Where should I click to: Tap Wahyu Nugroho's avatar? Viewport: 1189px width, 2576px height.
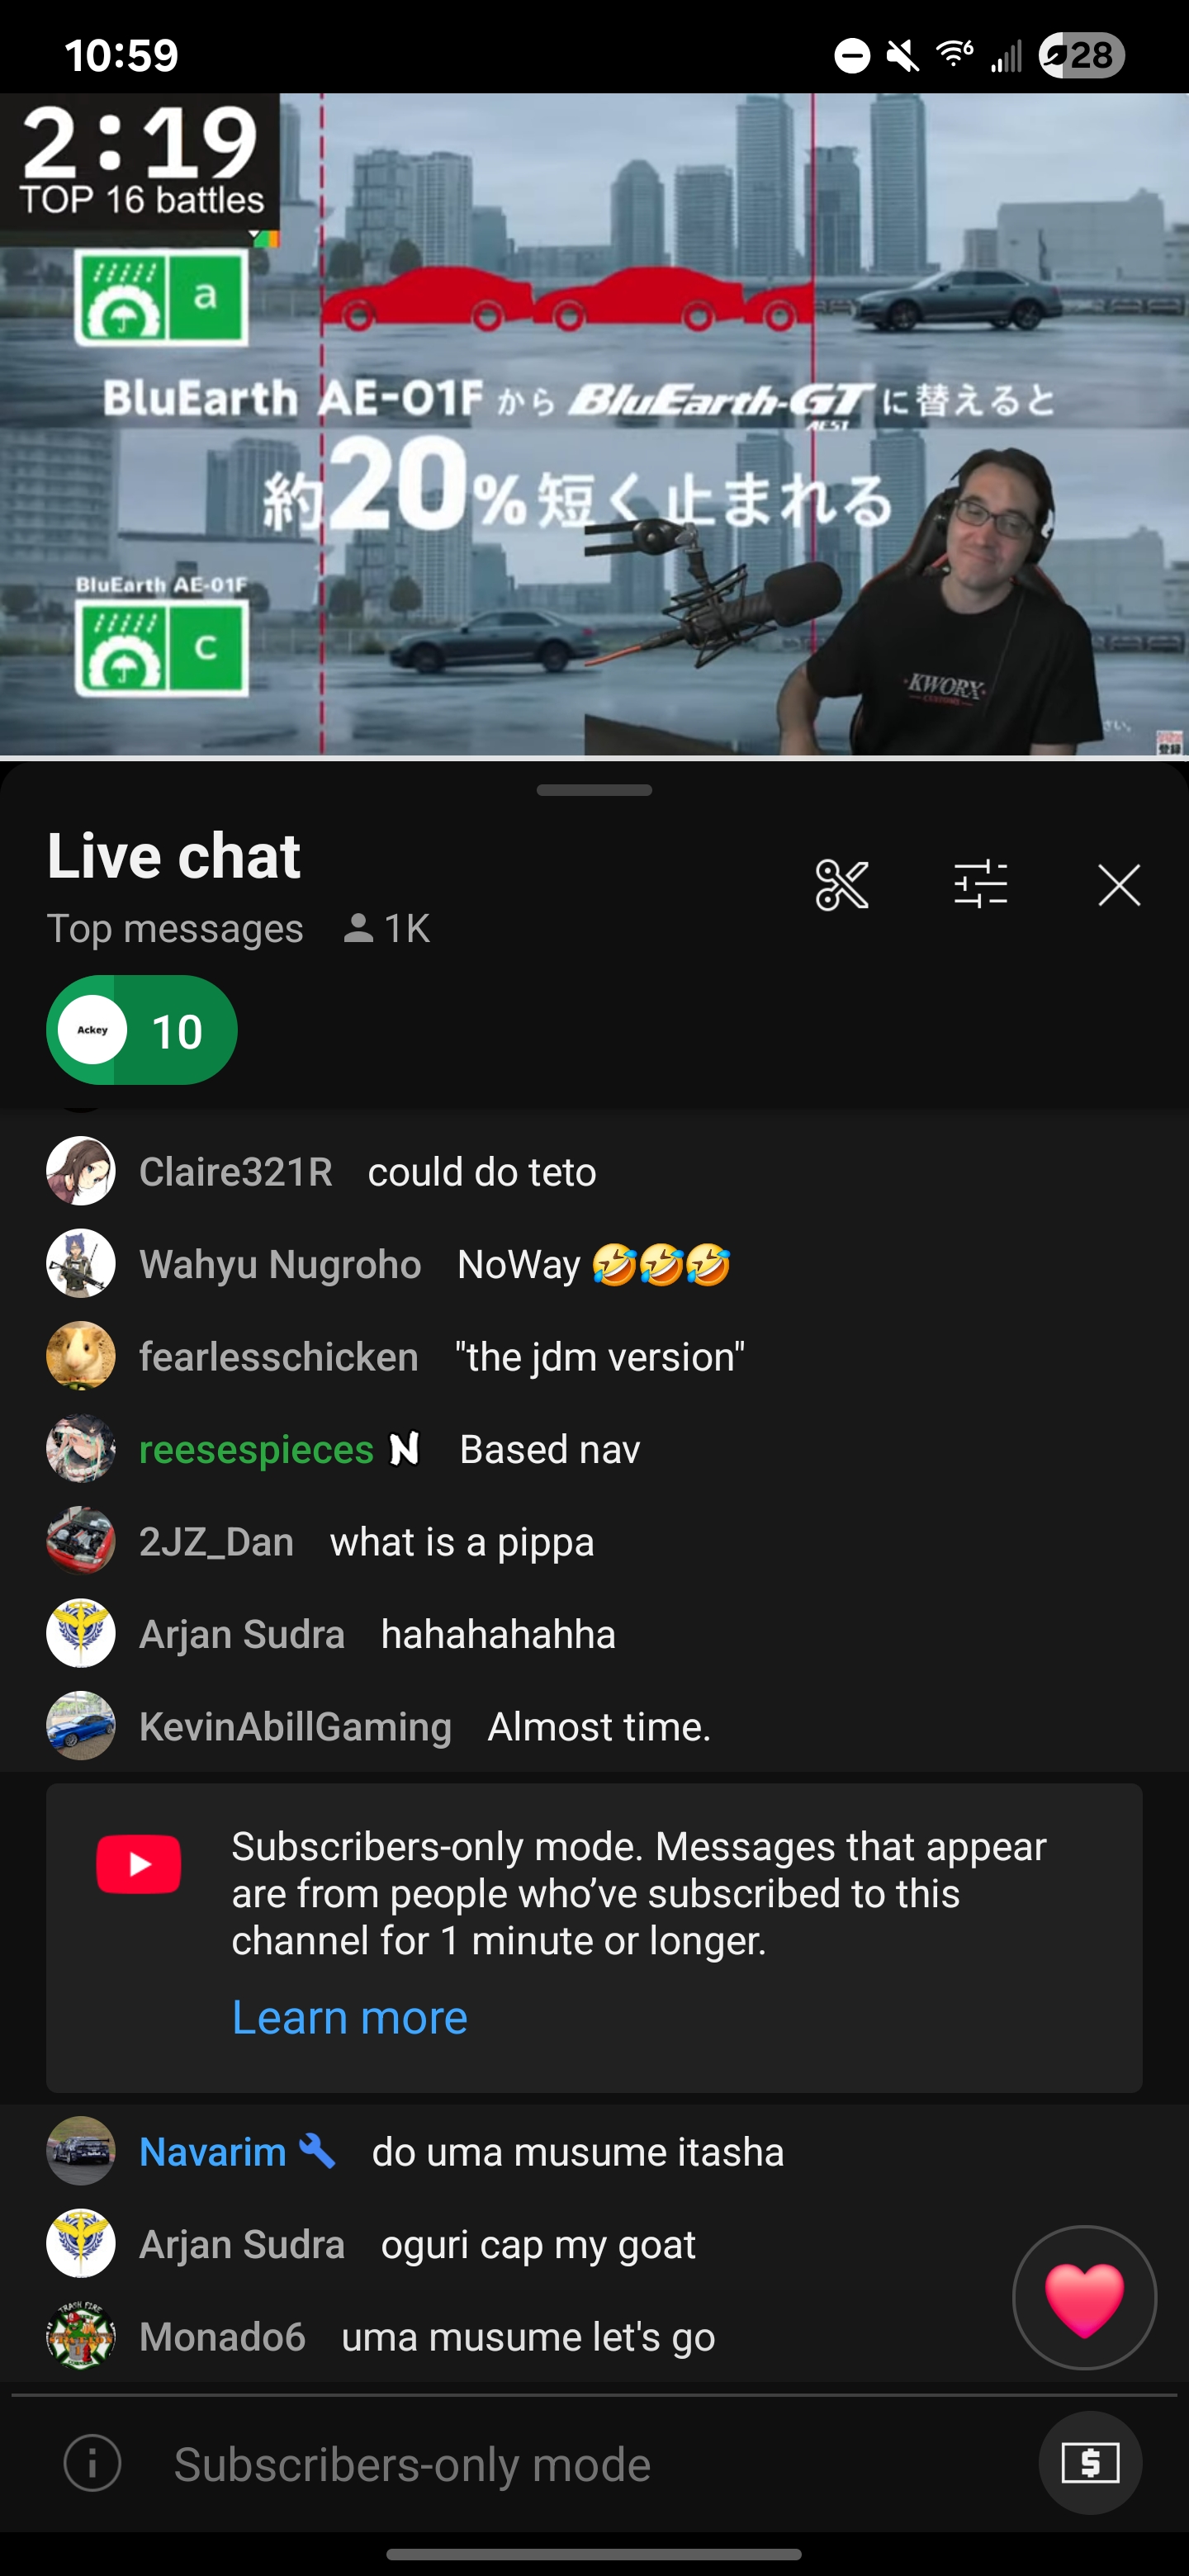[81, 1263]
